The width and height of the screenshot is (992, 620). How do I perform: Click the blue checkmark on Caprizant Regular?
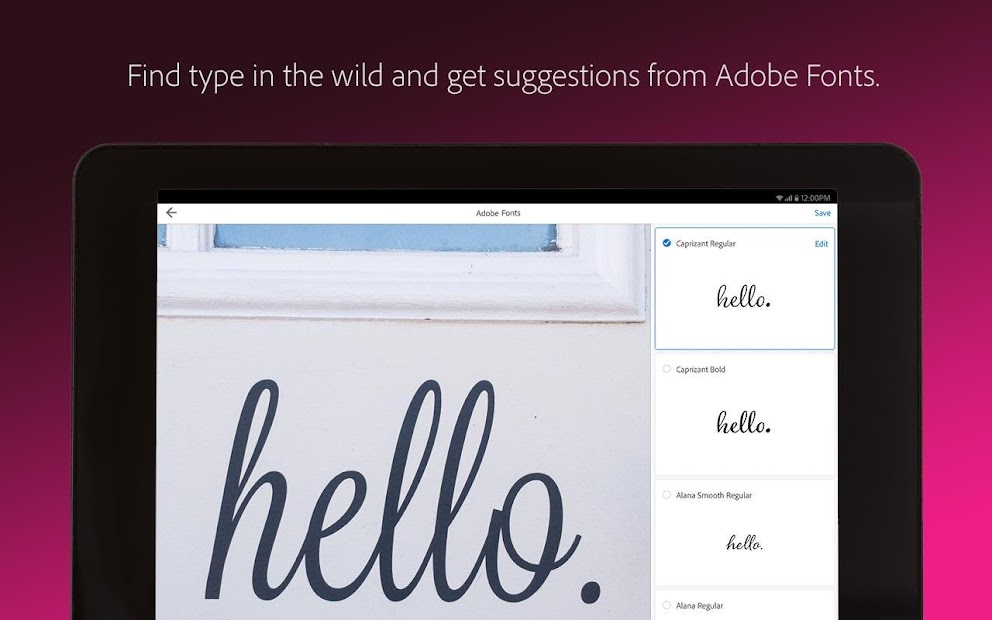point(665,243)
